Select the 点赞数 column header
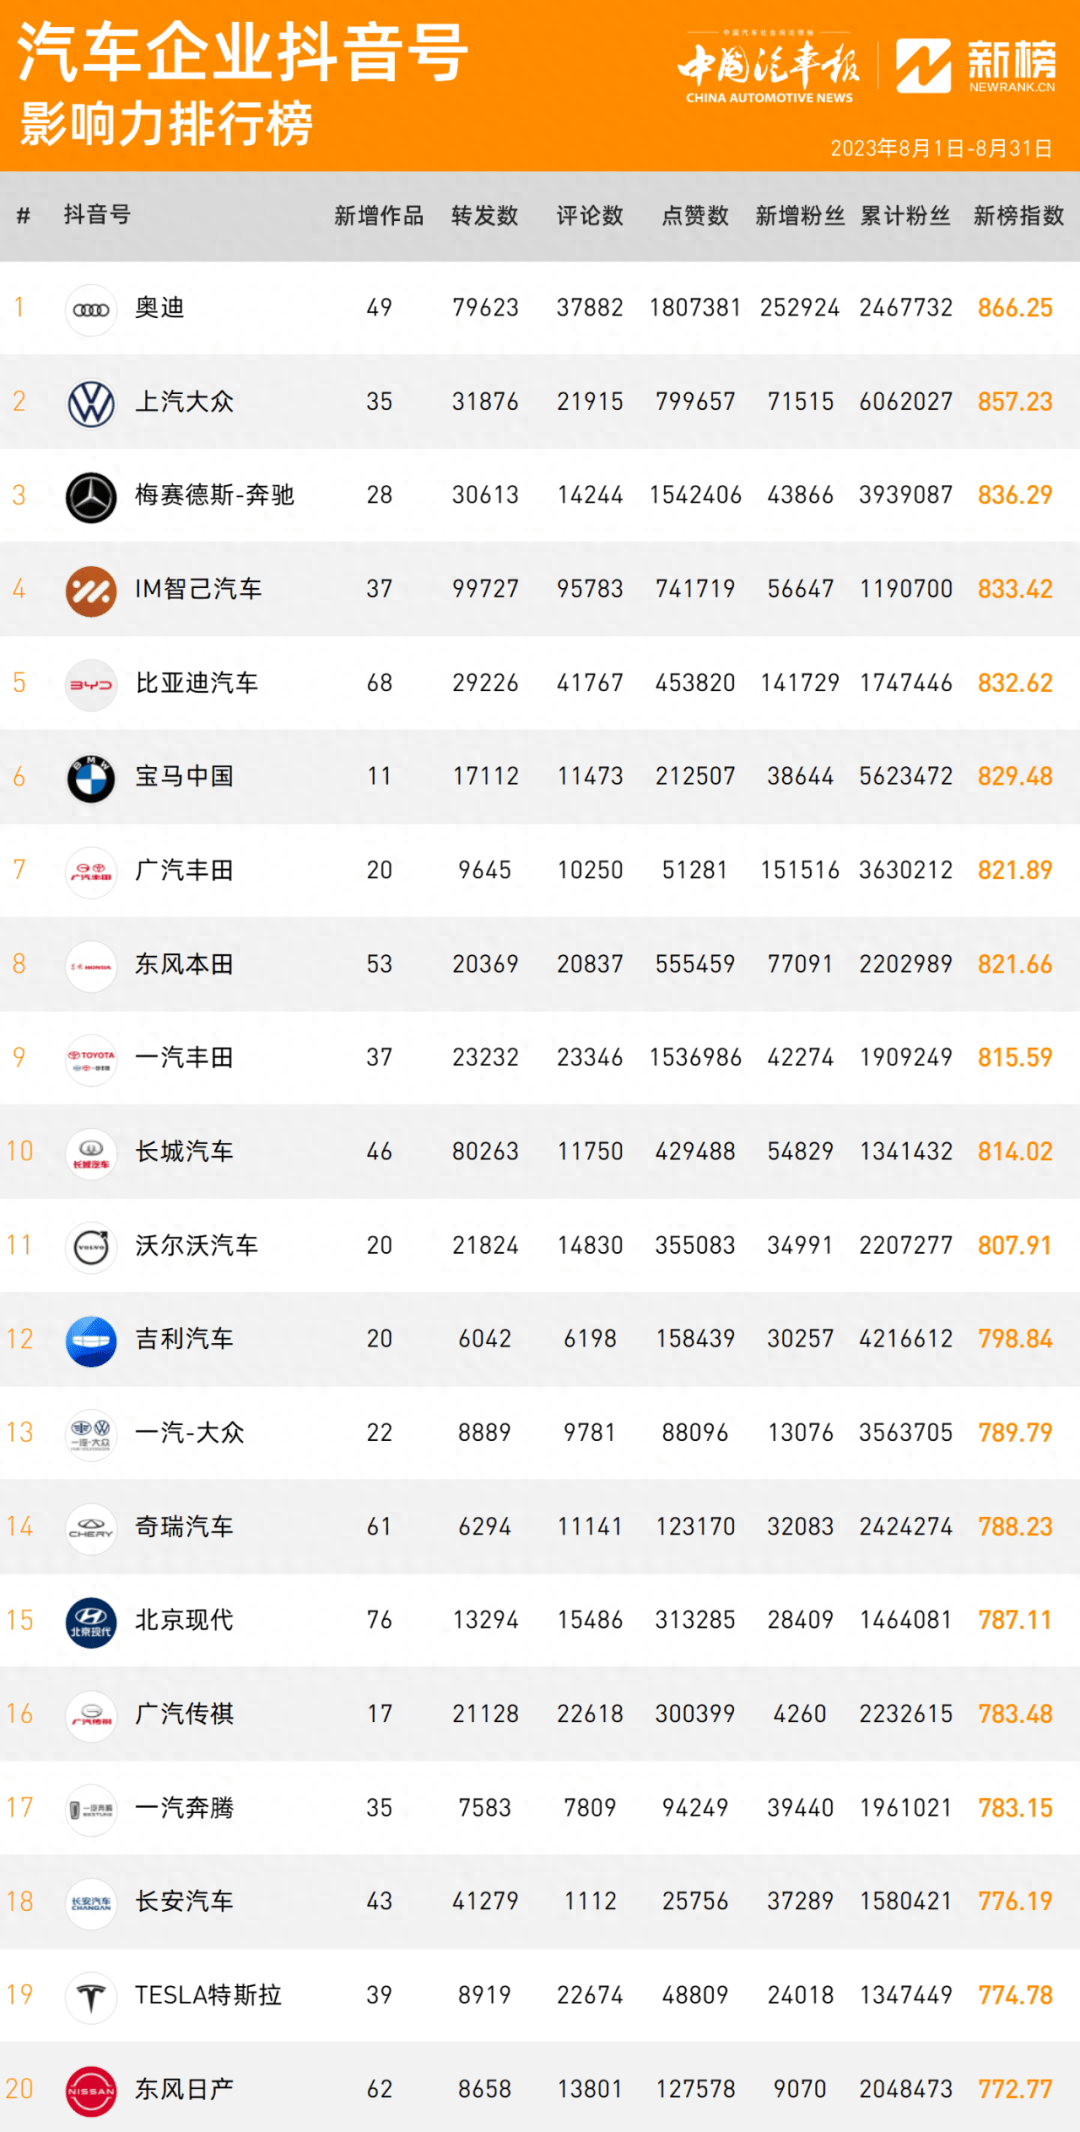The height and width of the screenshot is (2132, 1080). click(x=695, y=216)
